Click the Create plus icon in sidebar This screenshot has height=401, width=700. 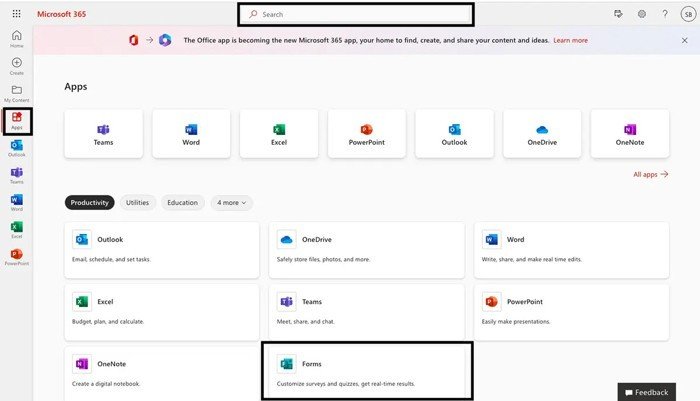pyautogui.click(x=16, y=66)
